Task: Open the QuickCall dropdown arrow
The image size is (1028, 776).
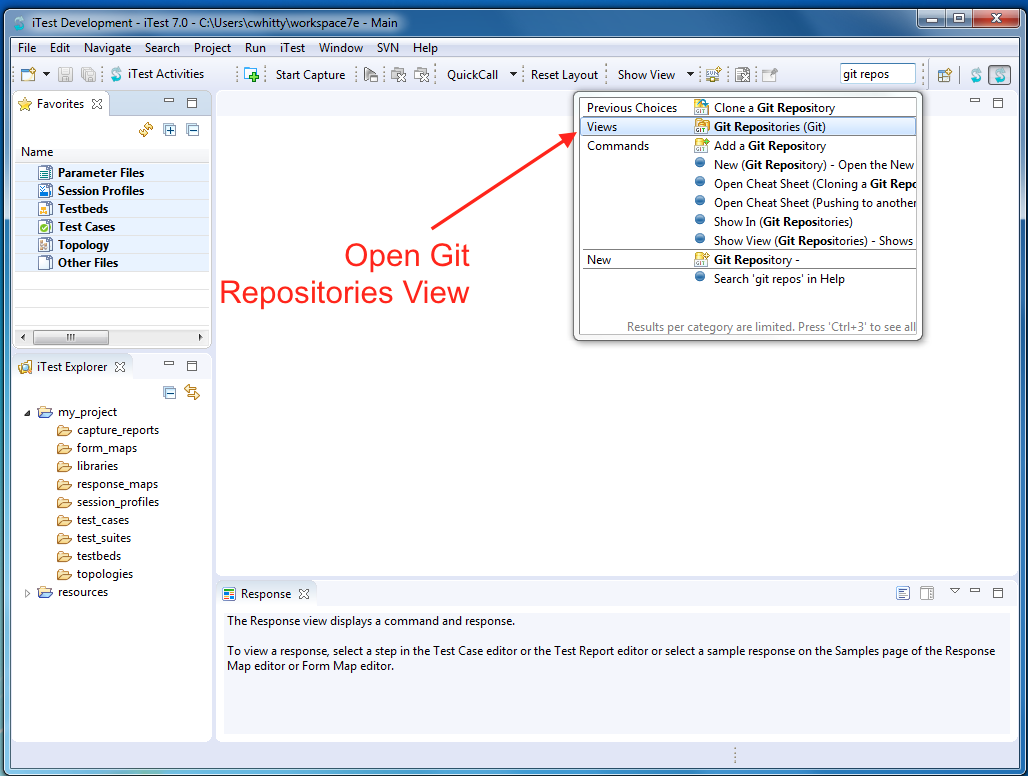Action: tap(513, 74)
